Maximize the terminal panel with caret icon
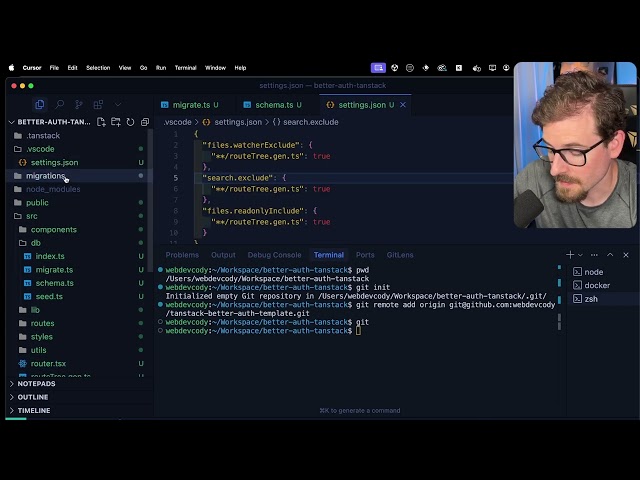 610,255
